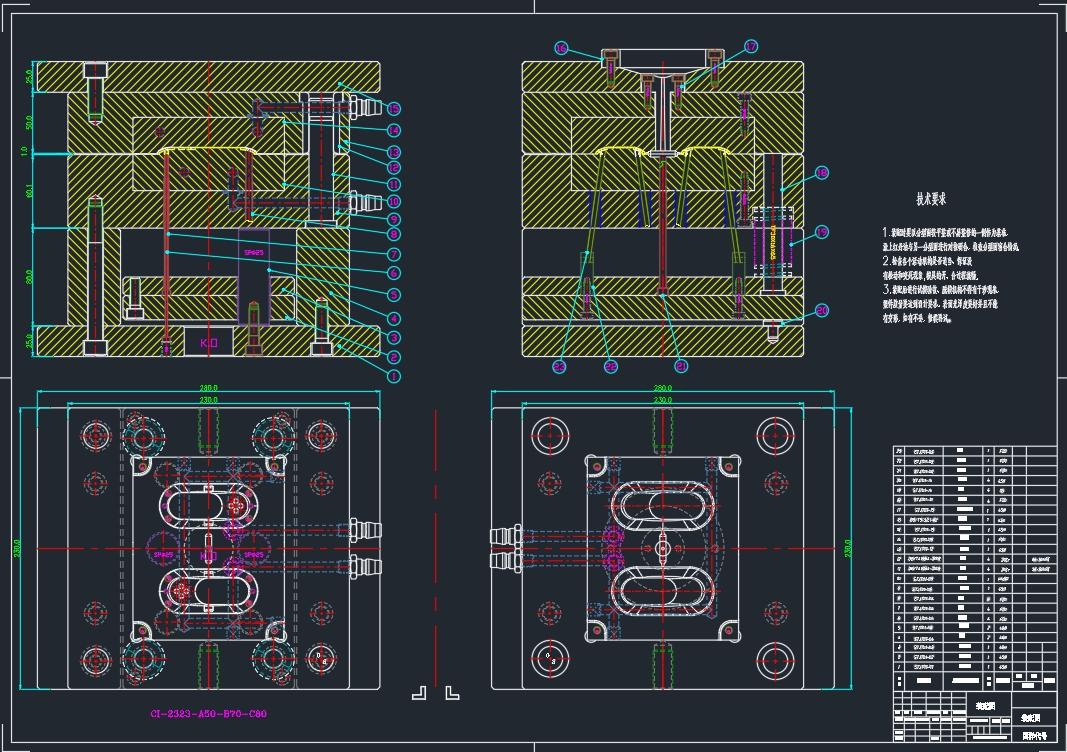Click part balloon number 1

(393, 376)
